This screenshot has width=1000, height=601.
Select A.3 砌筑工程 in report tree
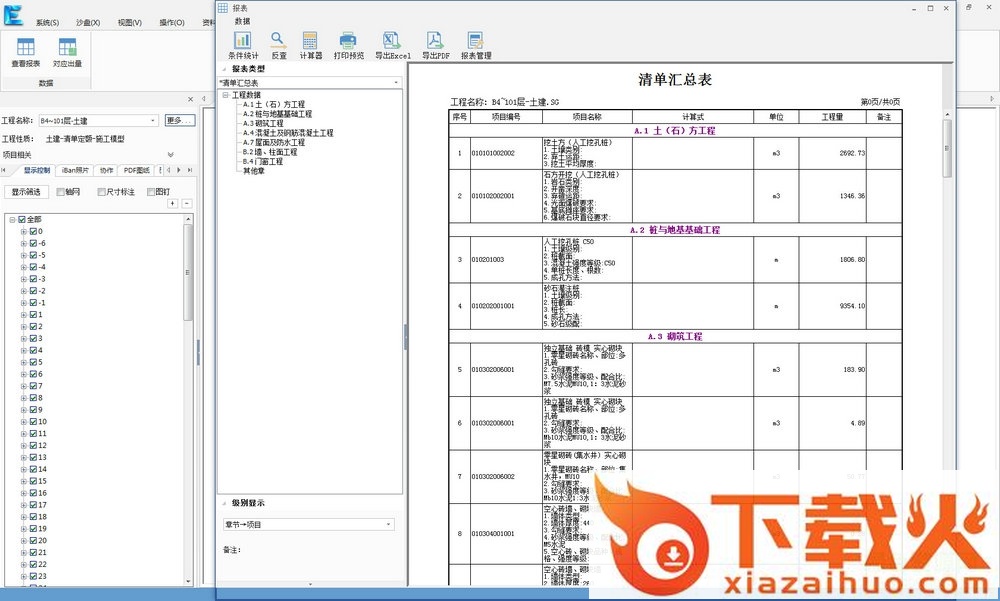point(263,123)
